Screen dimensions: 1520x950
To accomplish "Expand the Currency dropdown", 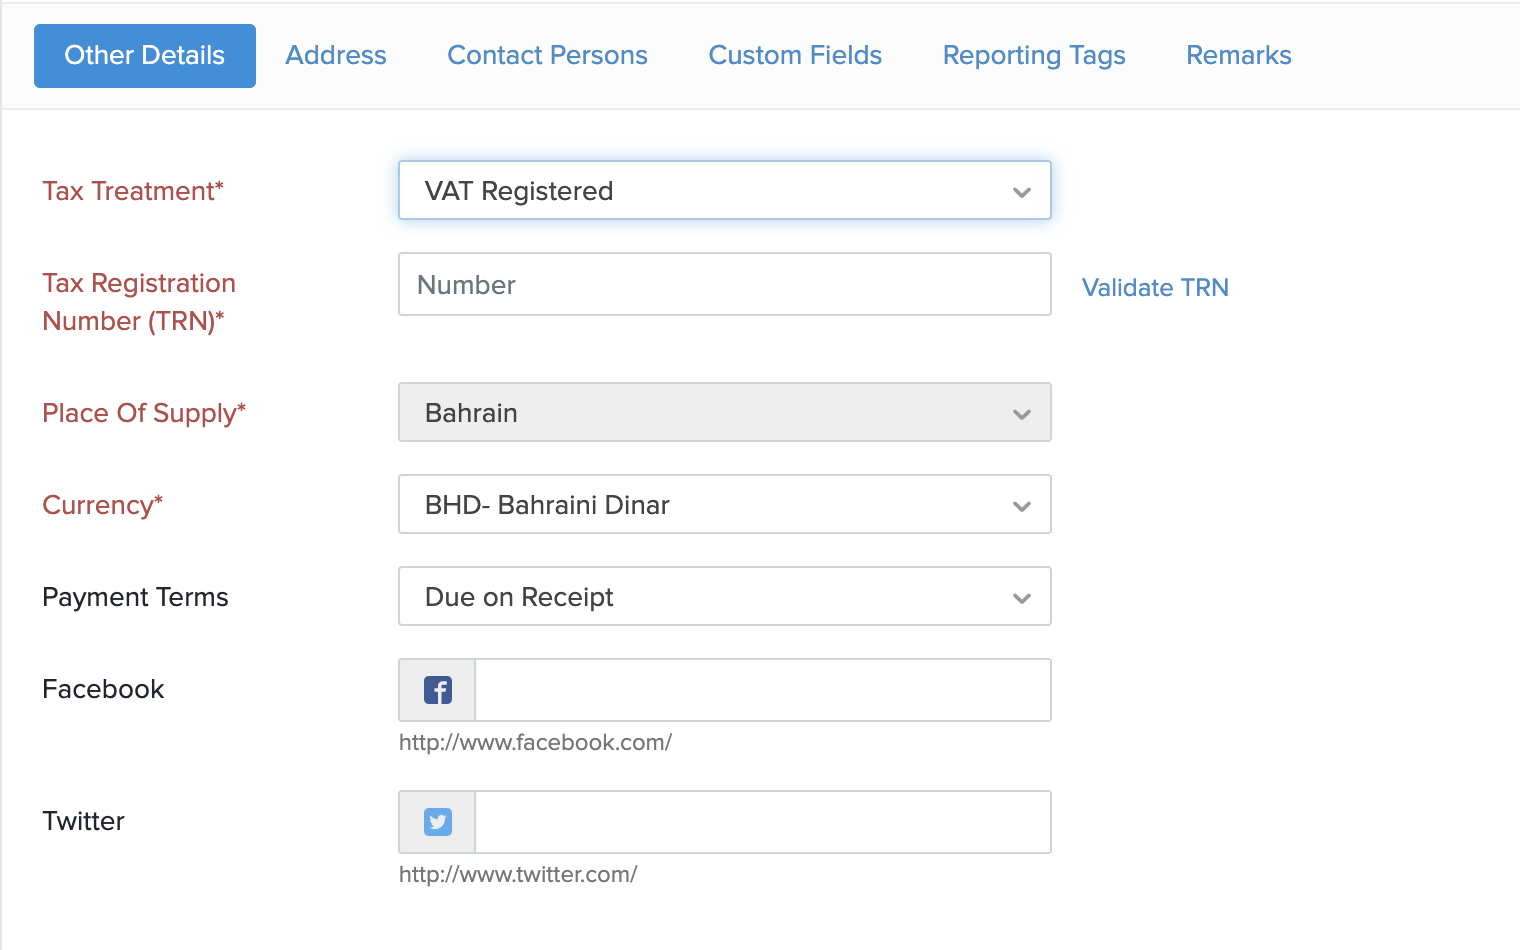I will pyautogui.click(x=723, y=504).
